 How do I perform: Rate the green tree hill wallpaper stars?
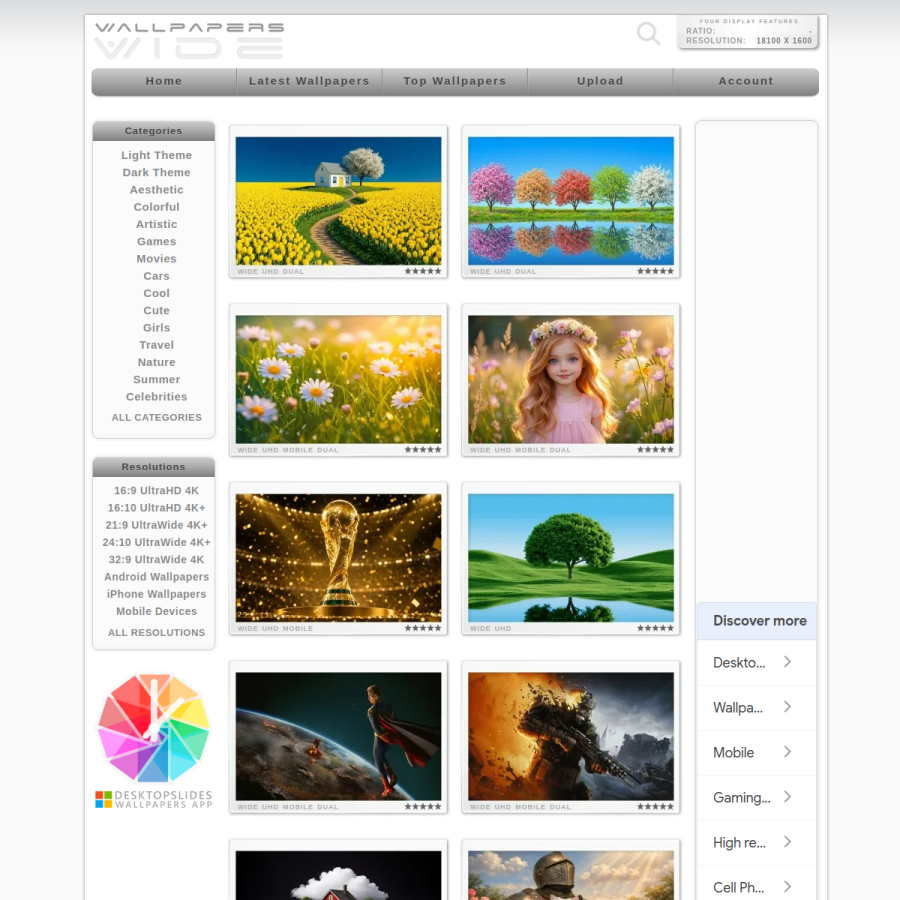(x=655, y=629)
